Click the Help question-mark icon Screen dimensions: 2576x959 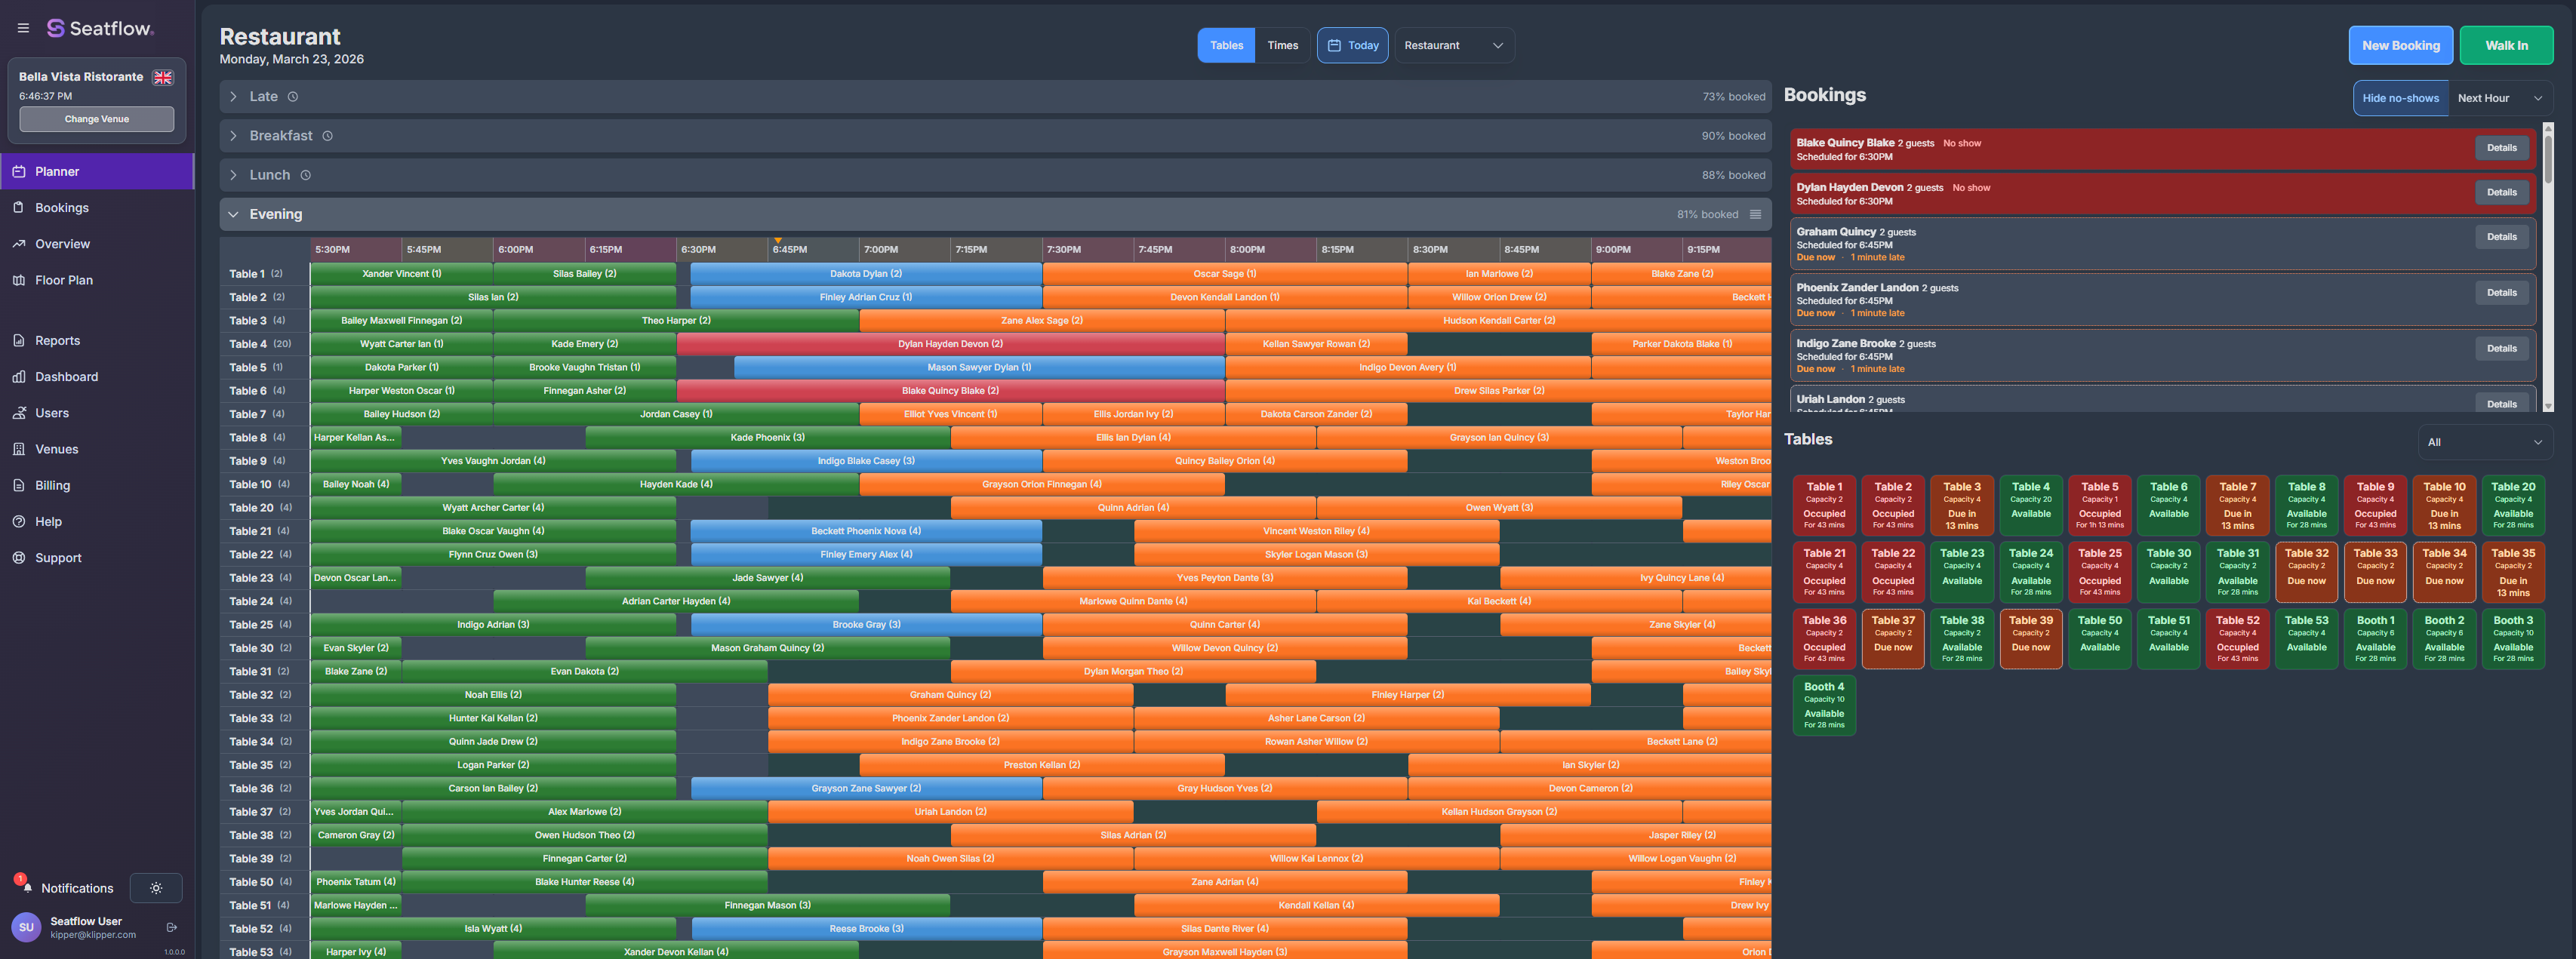(19, 521)
